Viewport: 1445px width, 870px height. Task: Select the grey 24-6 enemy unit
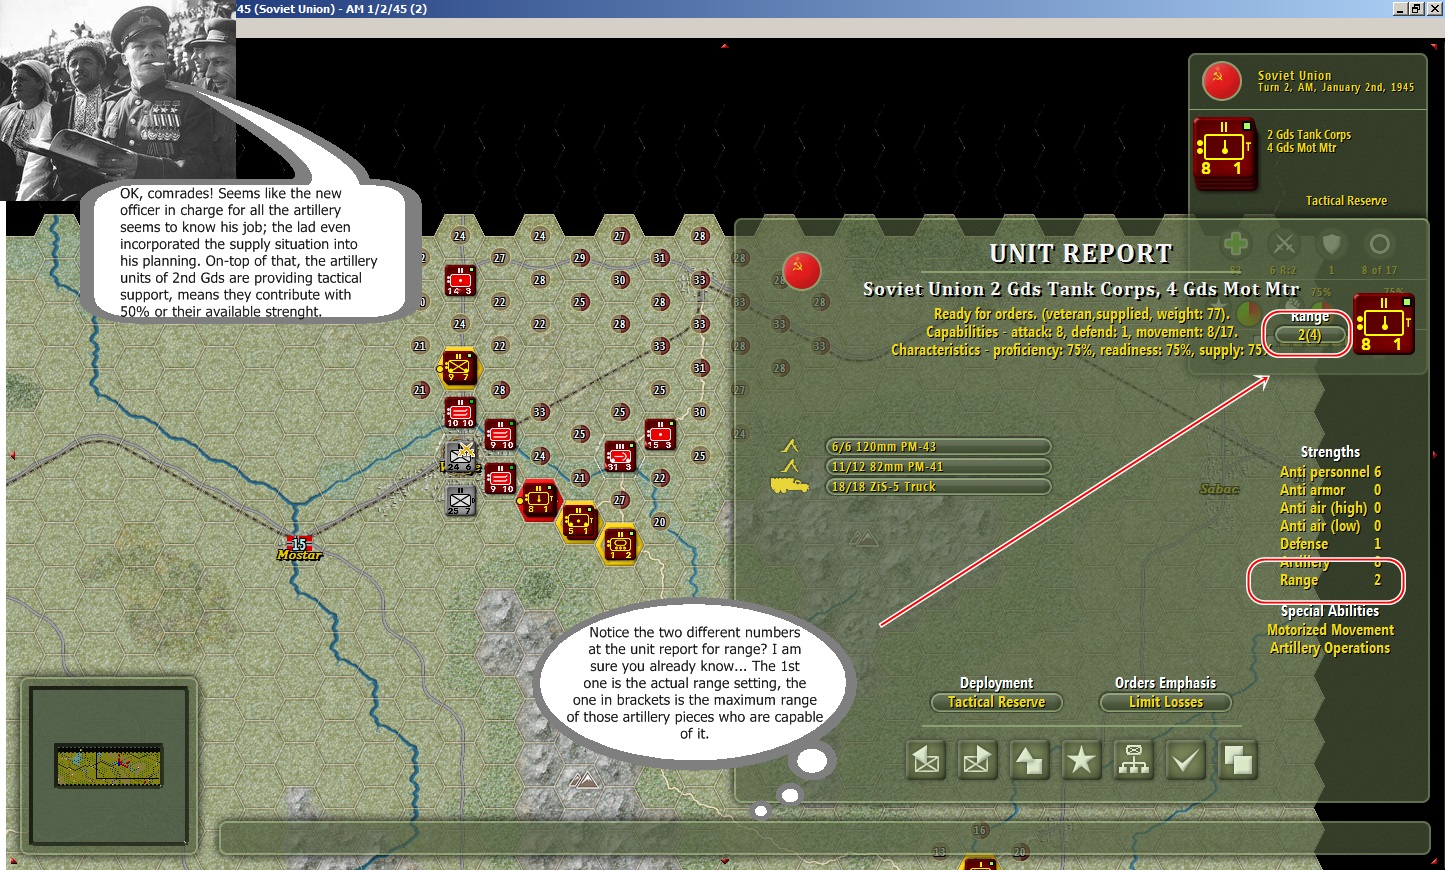point(460,457)
